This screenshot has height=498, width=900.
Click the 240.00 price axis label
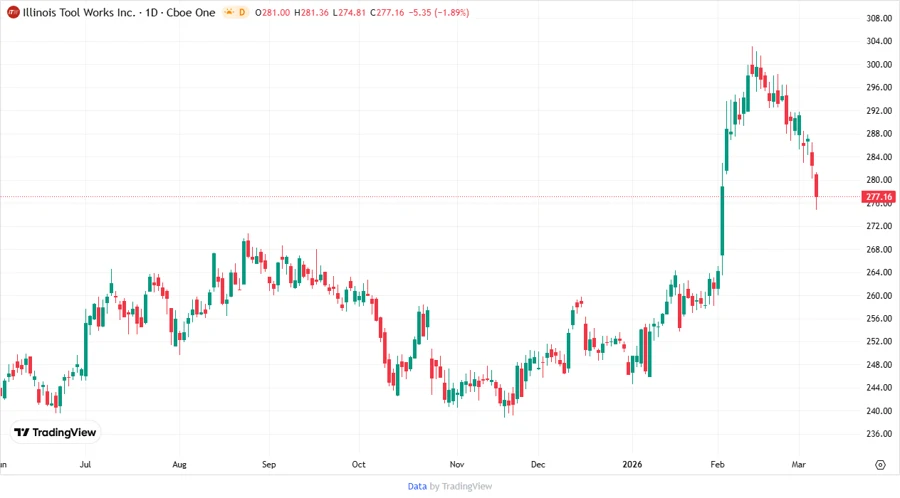pyautogui.click(x=879, y=411)
